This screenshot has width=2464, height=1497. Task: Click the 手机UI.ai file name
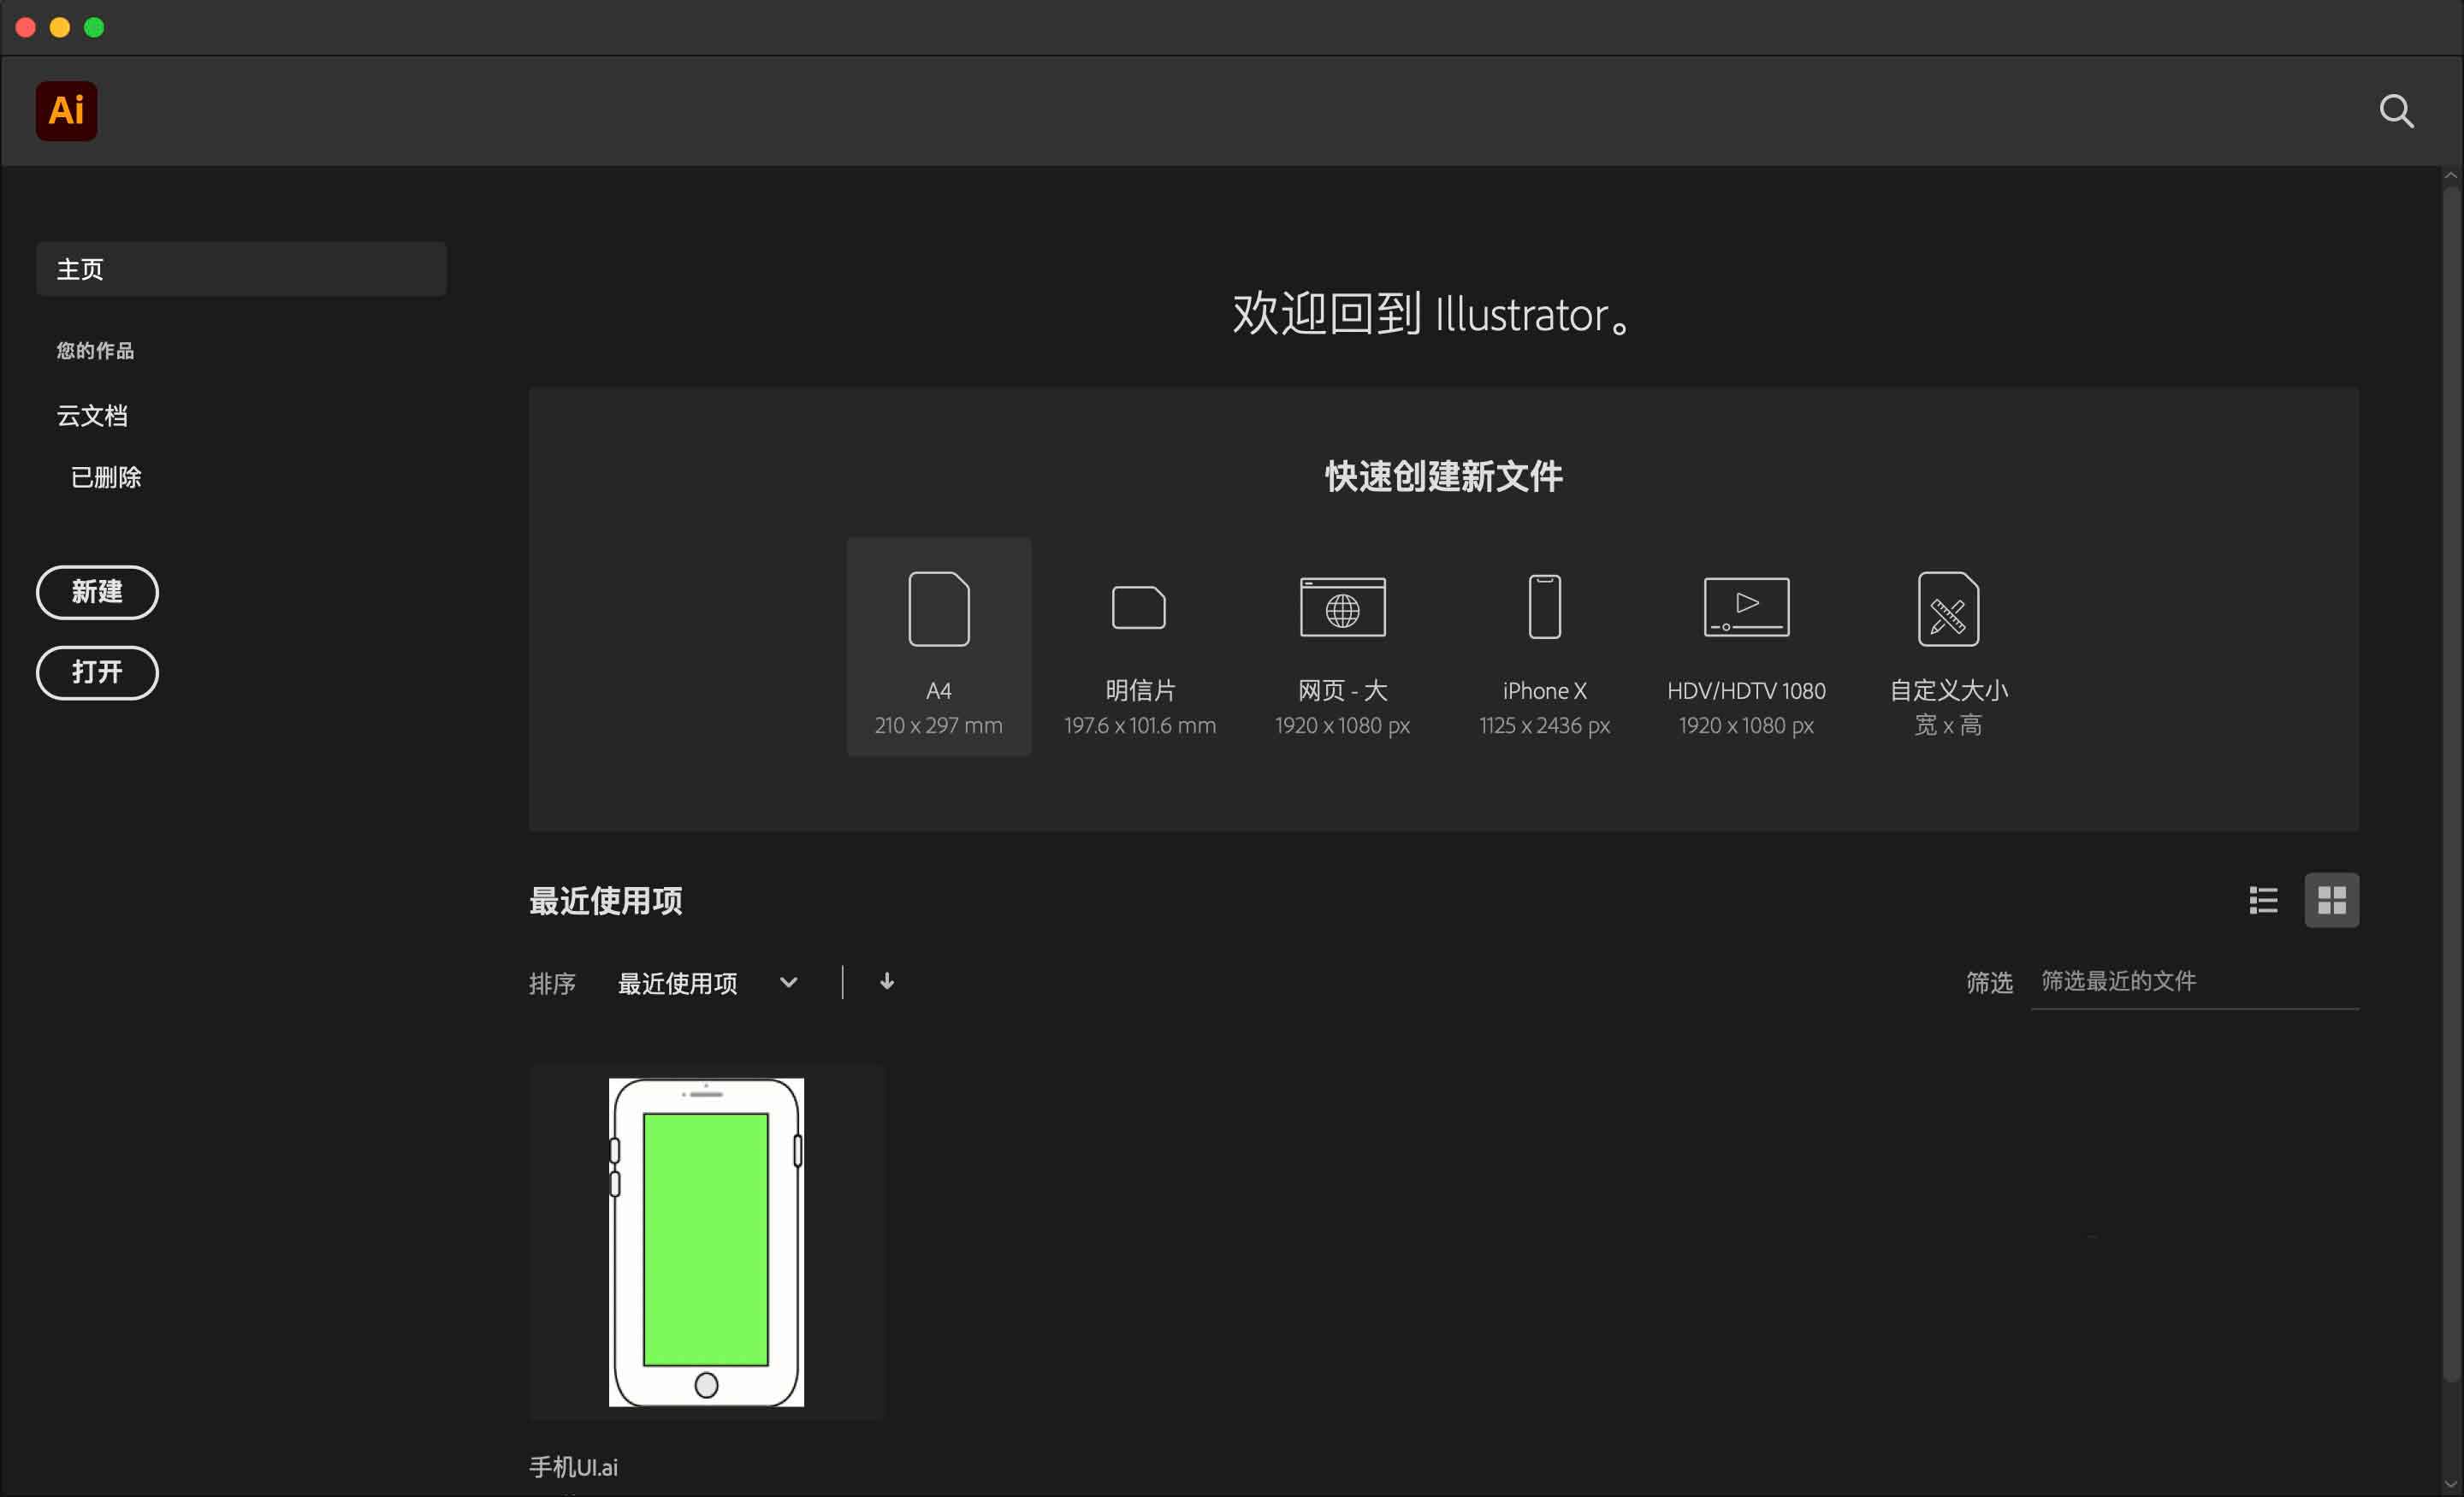coord(573,1467)
